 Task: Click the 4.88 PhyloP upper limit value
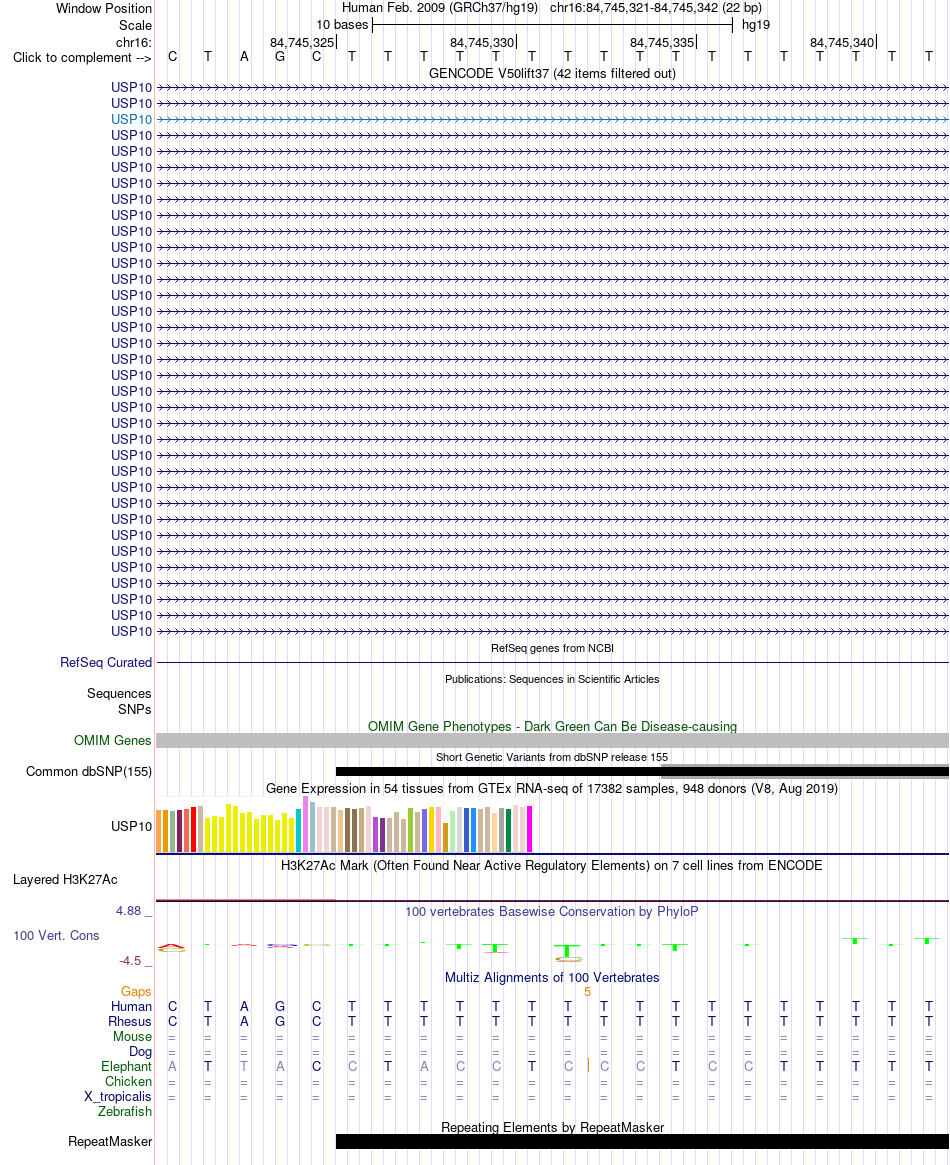[128, 911]
